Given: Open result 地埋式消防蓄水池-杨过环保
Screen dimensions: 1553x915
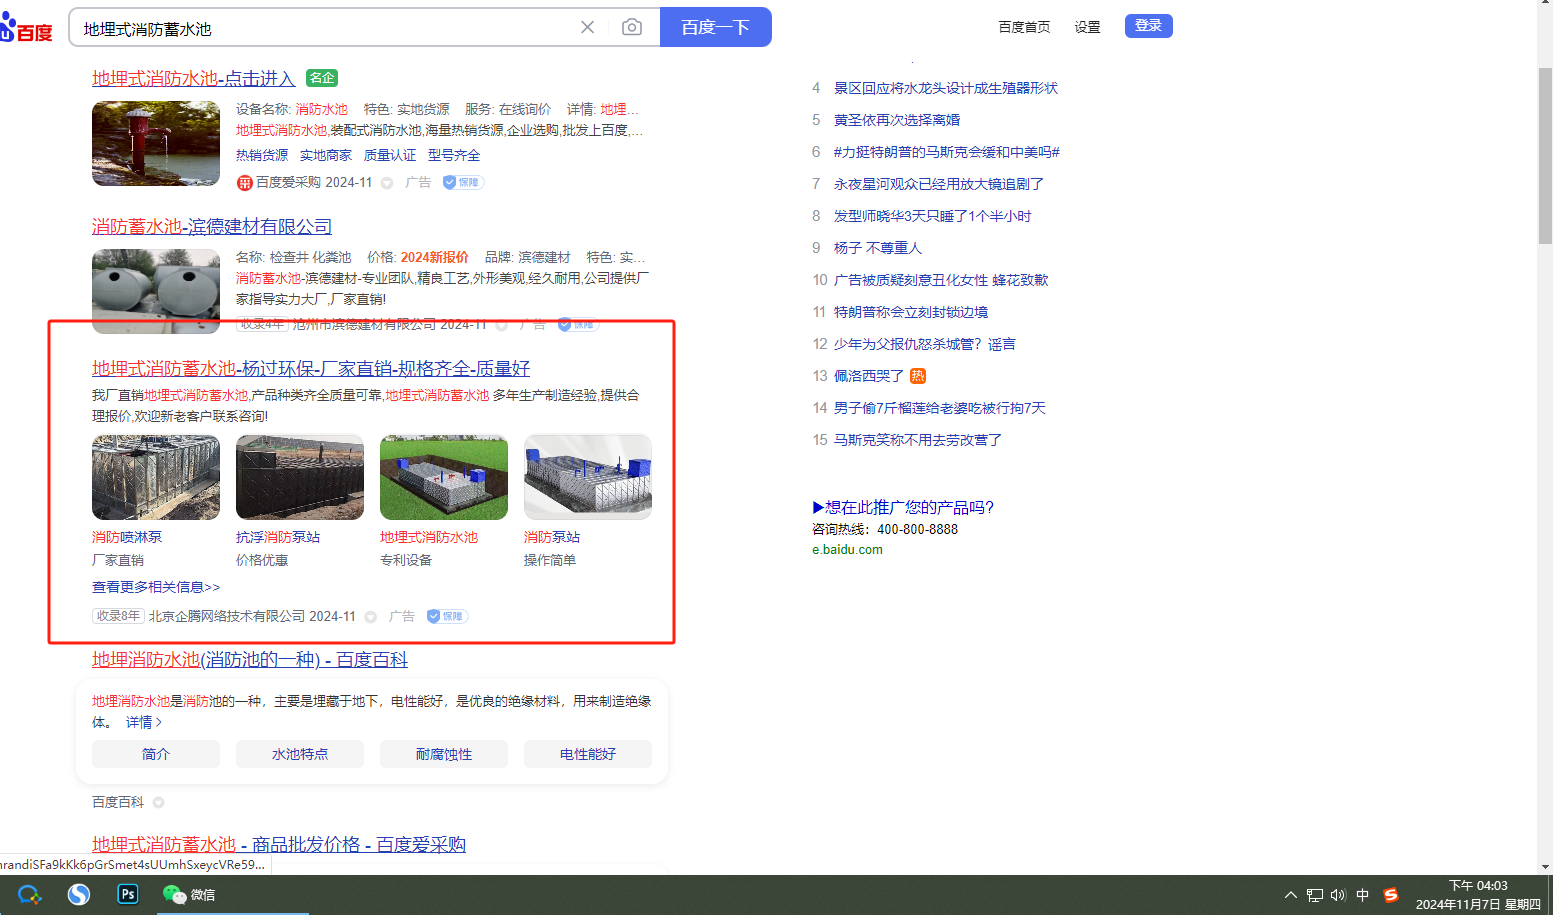Looking at the screenshot, I should point(311,369).
